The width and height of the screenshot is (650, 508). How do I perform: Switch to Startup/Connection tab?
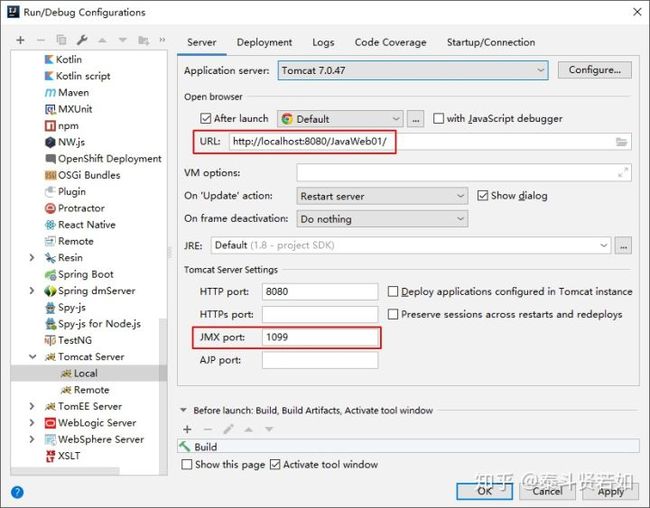pos(491,42)
